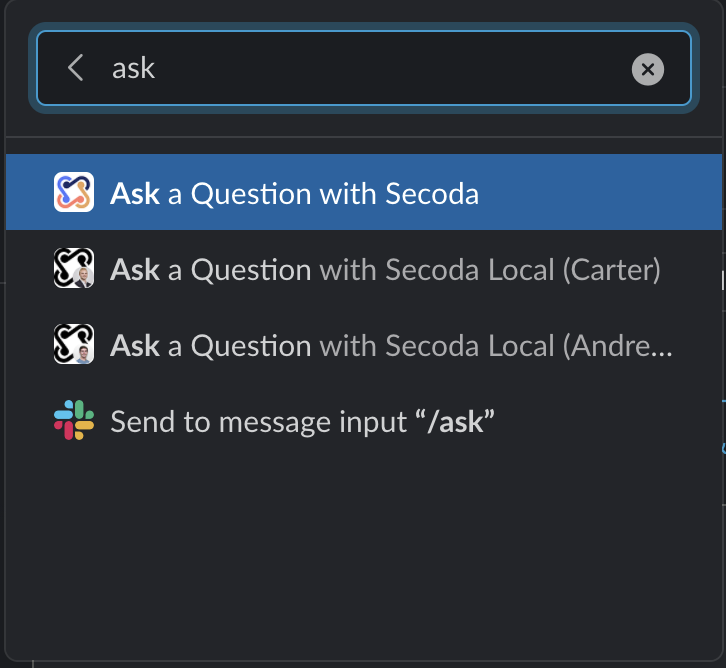Click the "with Secoda Local (Carter)" gray label
This screenshot has height=668, width=726.
coord(489,269)
